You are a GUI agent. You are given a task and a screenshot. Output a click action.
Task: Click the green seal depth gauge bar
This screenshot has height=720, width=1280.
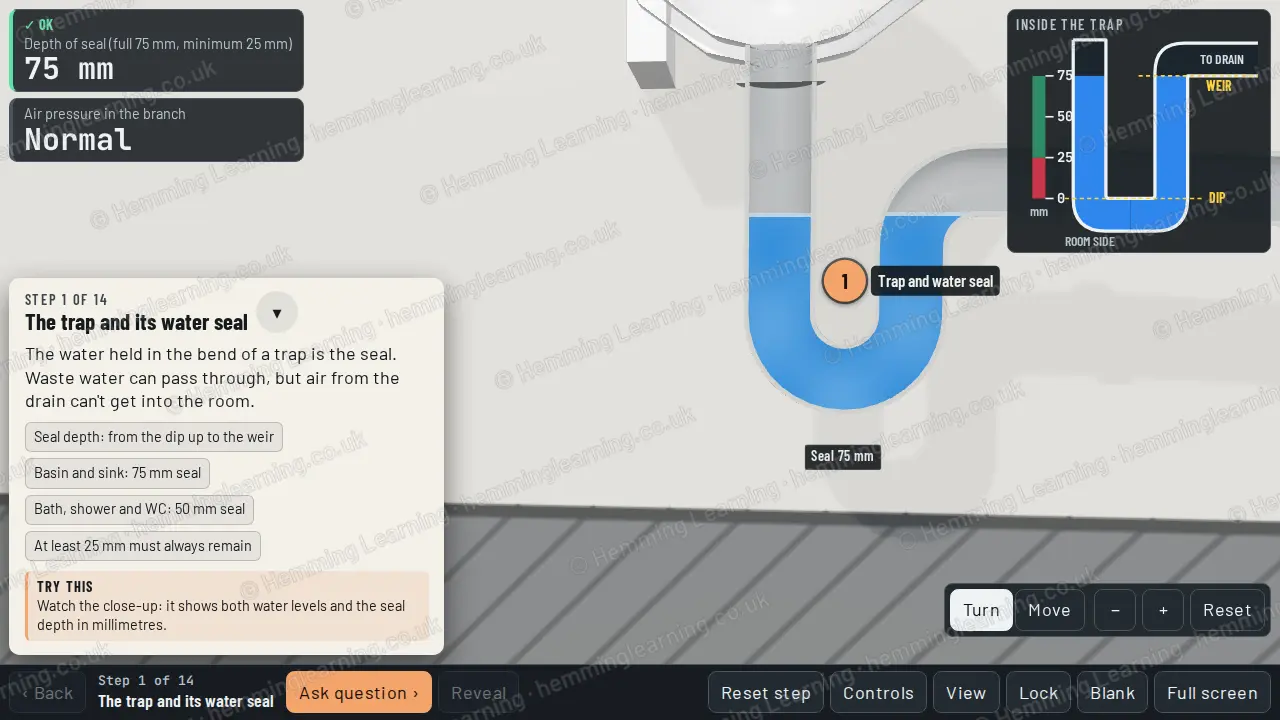[1039, 117]
